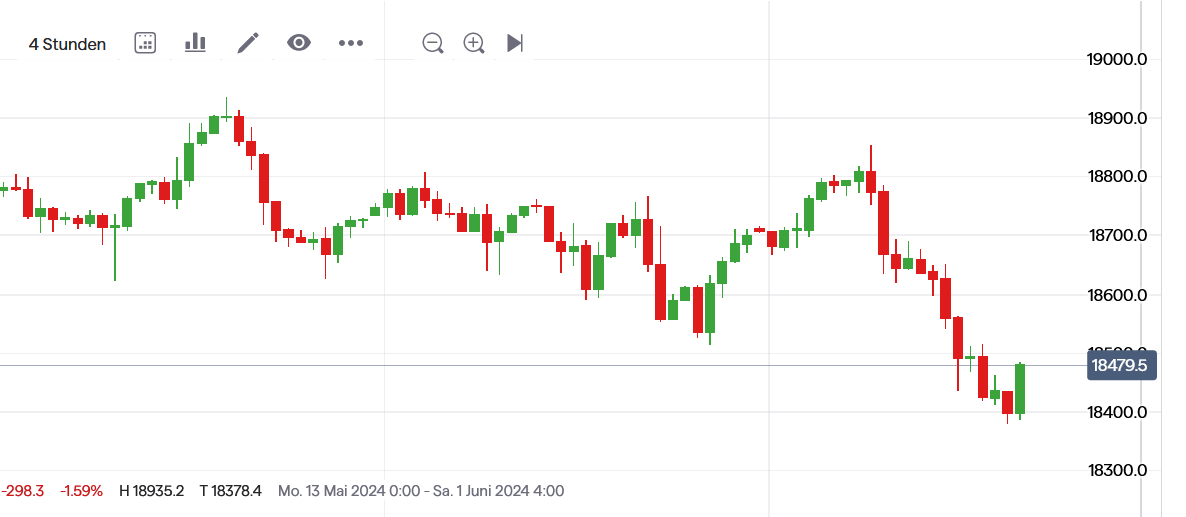Click the 19000.0 price axis label

1116,60
